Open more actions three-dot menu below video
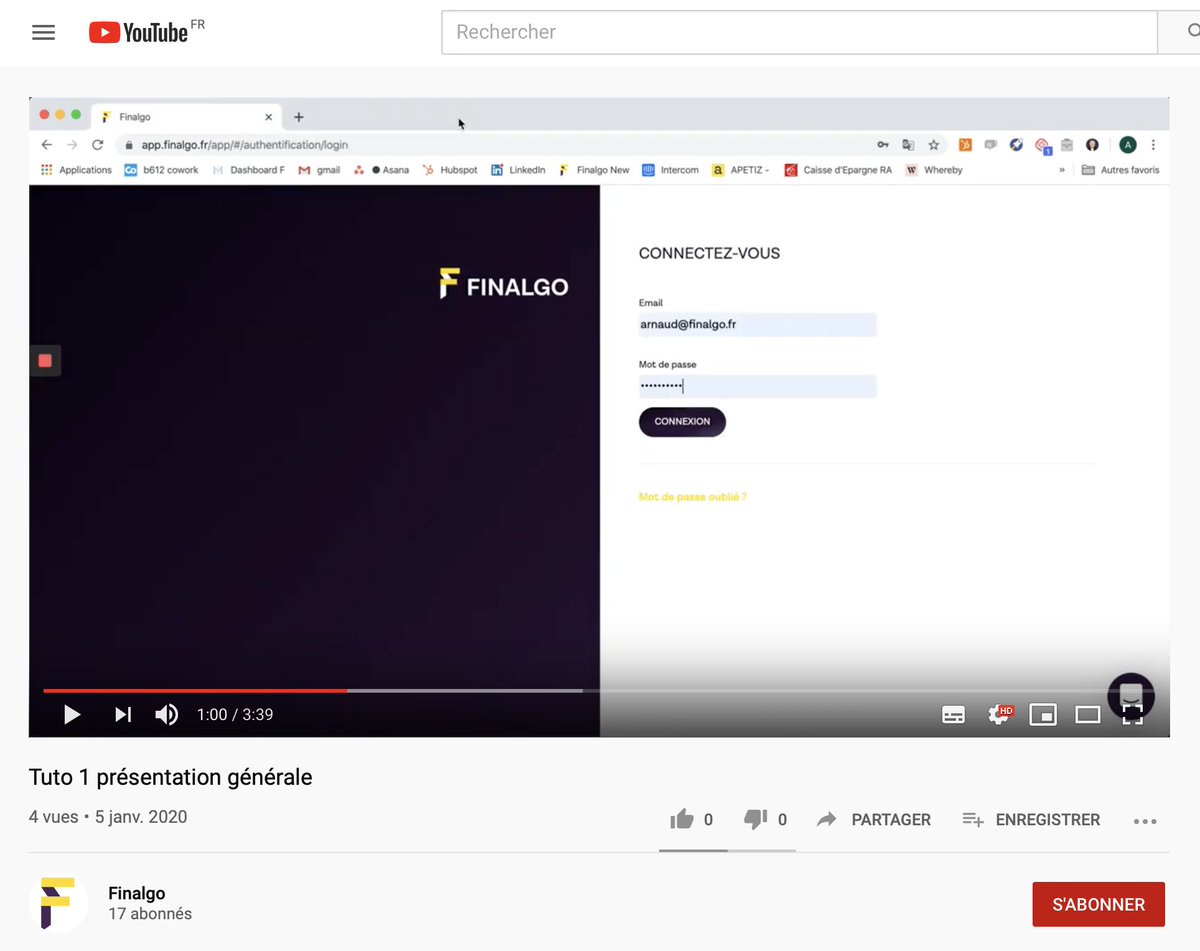1200x951 pixels. 1145,821
